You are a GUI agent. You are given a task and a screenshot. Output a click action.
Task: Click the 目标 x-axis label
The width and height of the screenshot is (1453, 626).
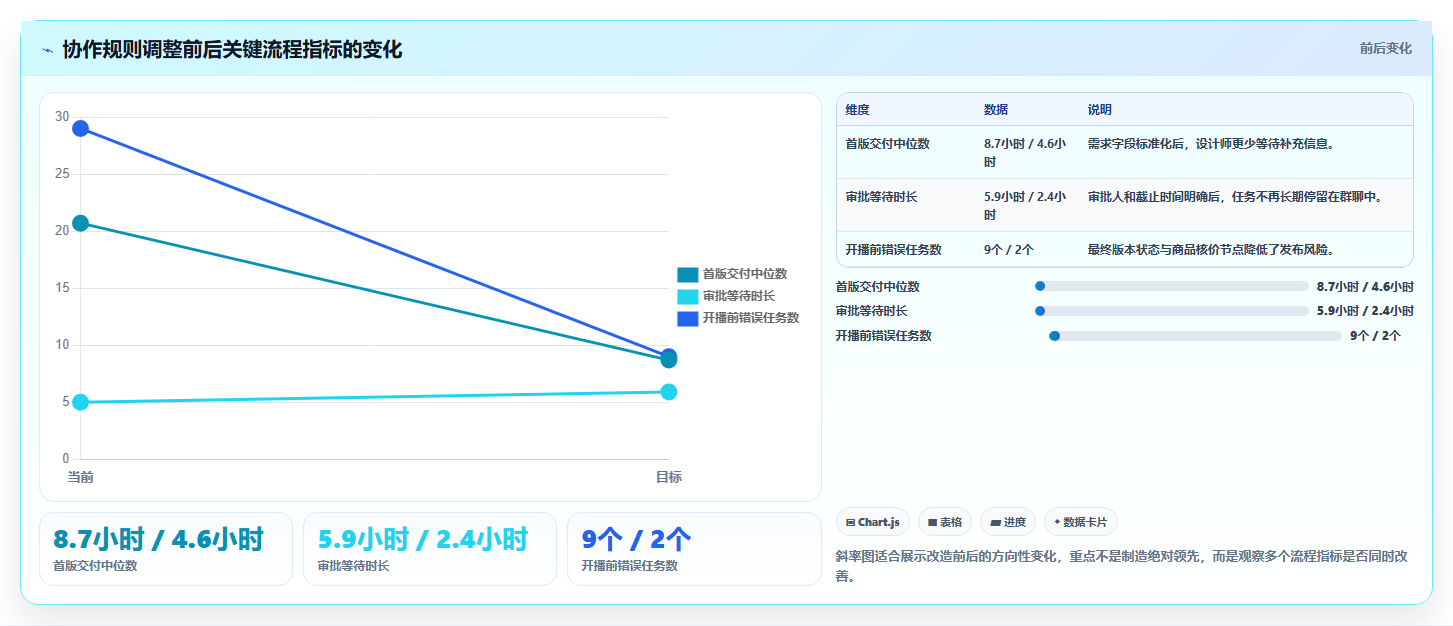coord(669,478)
